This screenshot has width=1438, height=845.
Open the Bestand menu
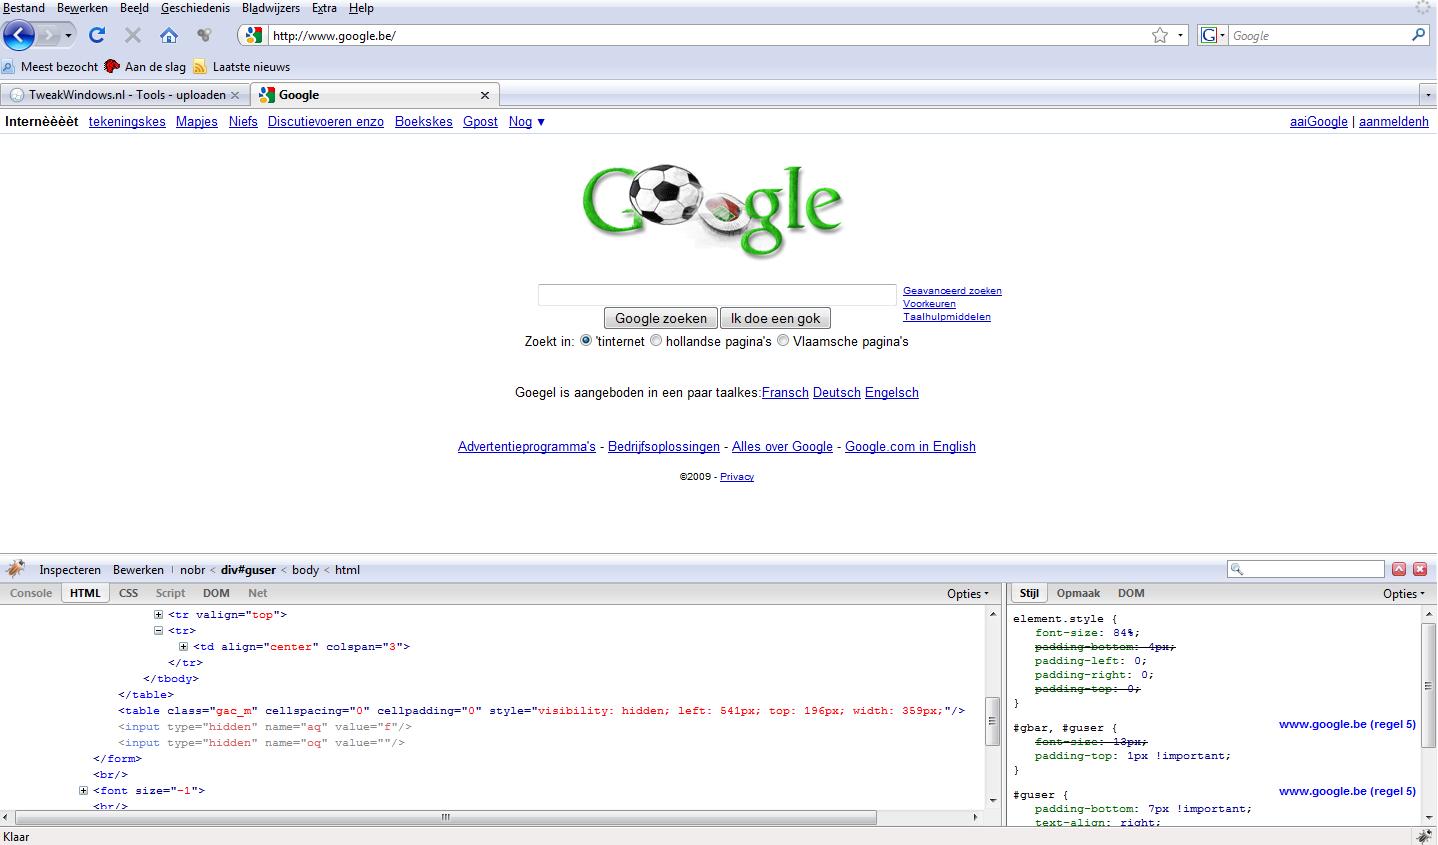(x=24, y=8)
